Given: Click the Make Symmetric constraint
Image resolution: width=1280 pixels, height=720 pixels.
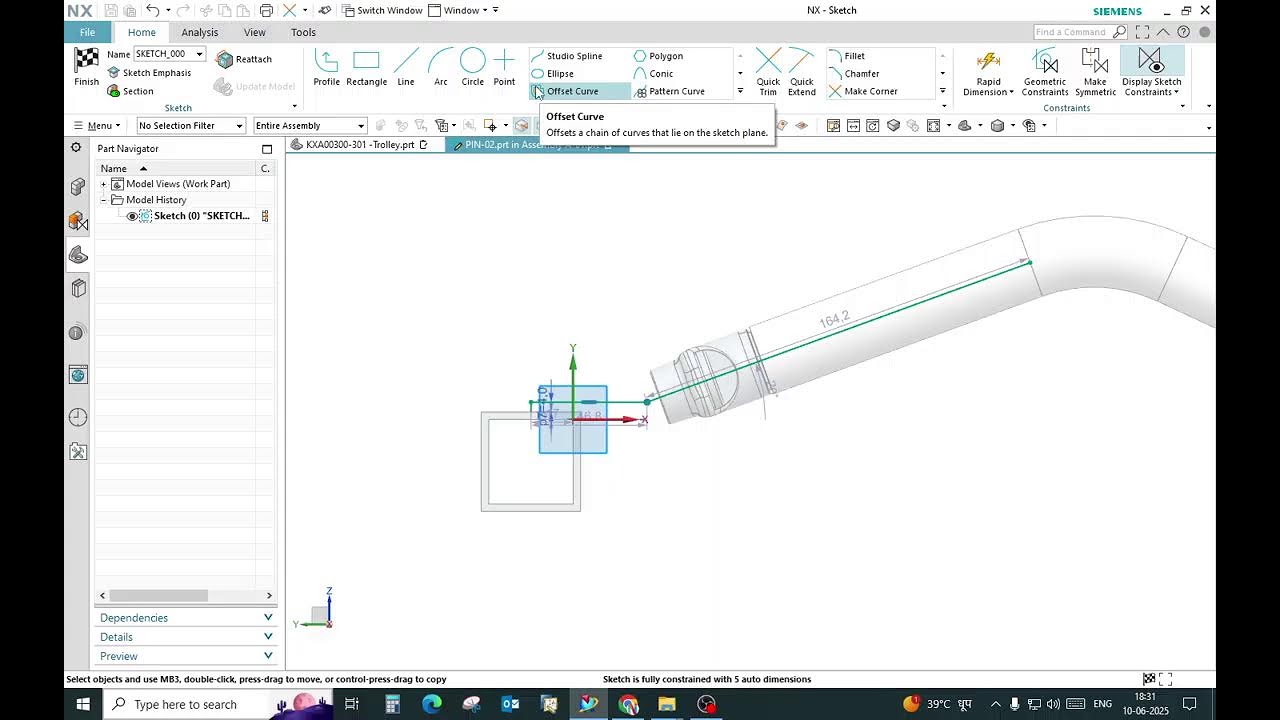Looking at the screenshot, I should tap(1095, 72).
